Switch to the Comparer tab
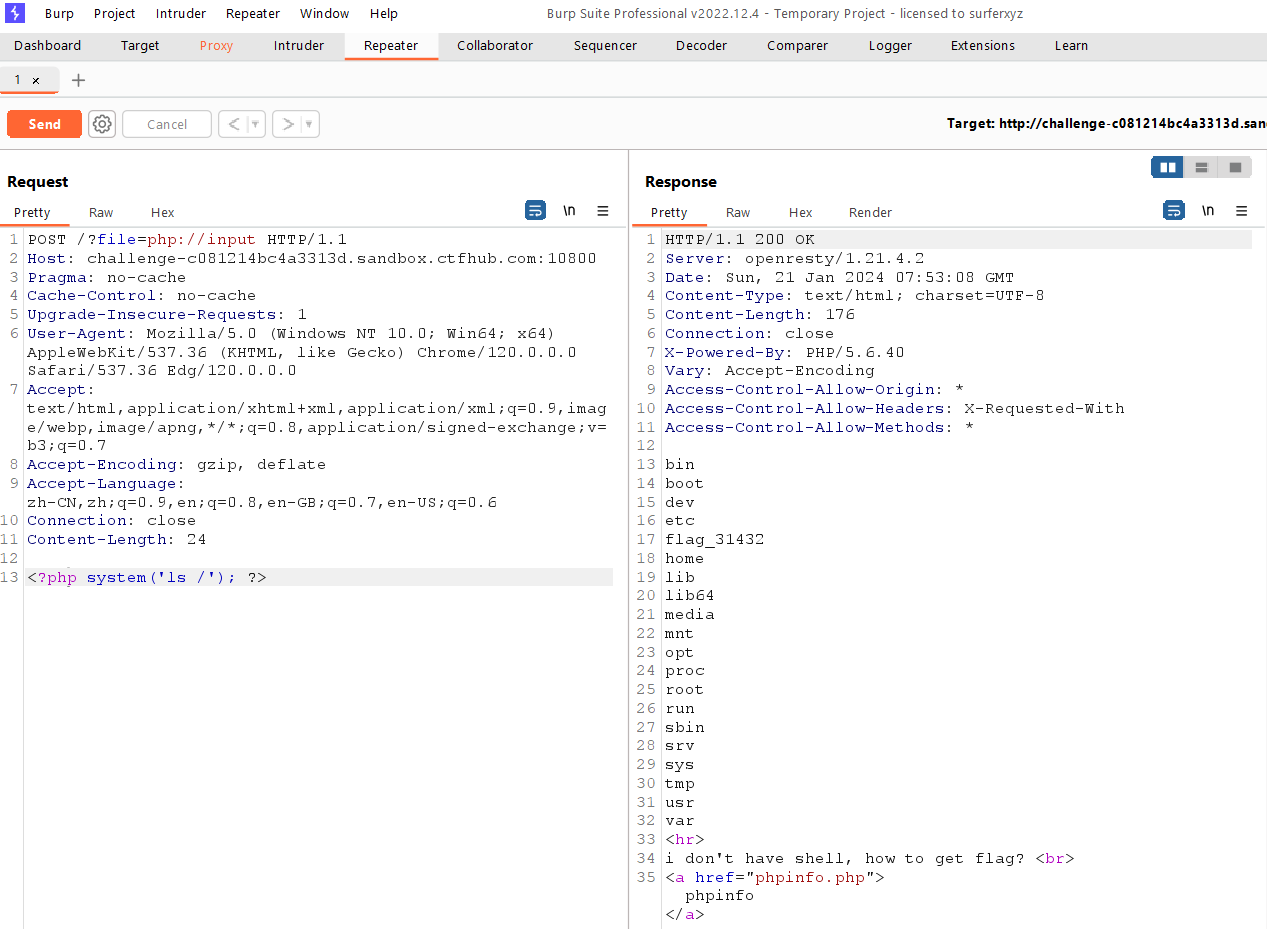1267x929 pixels. pos(798,46)
